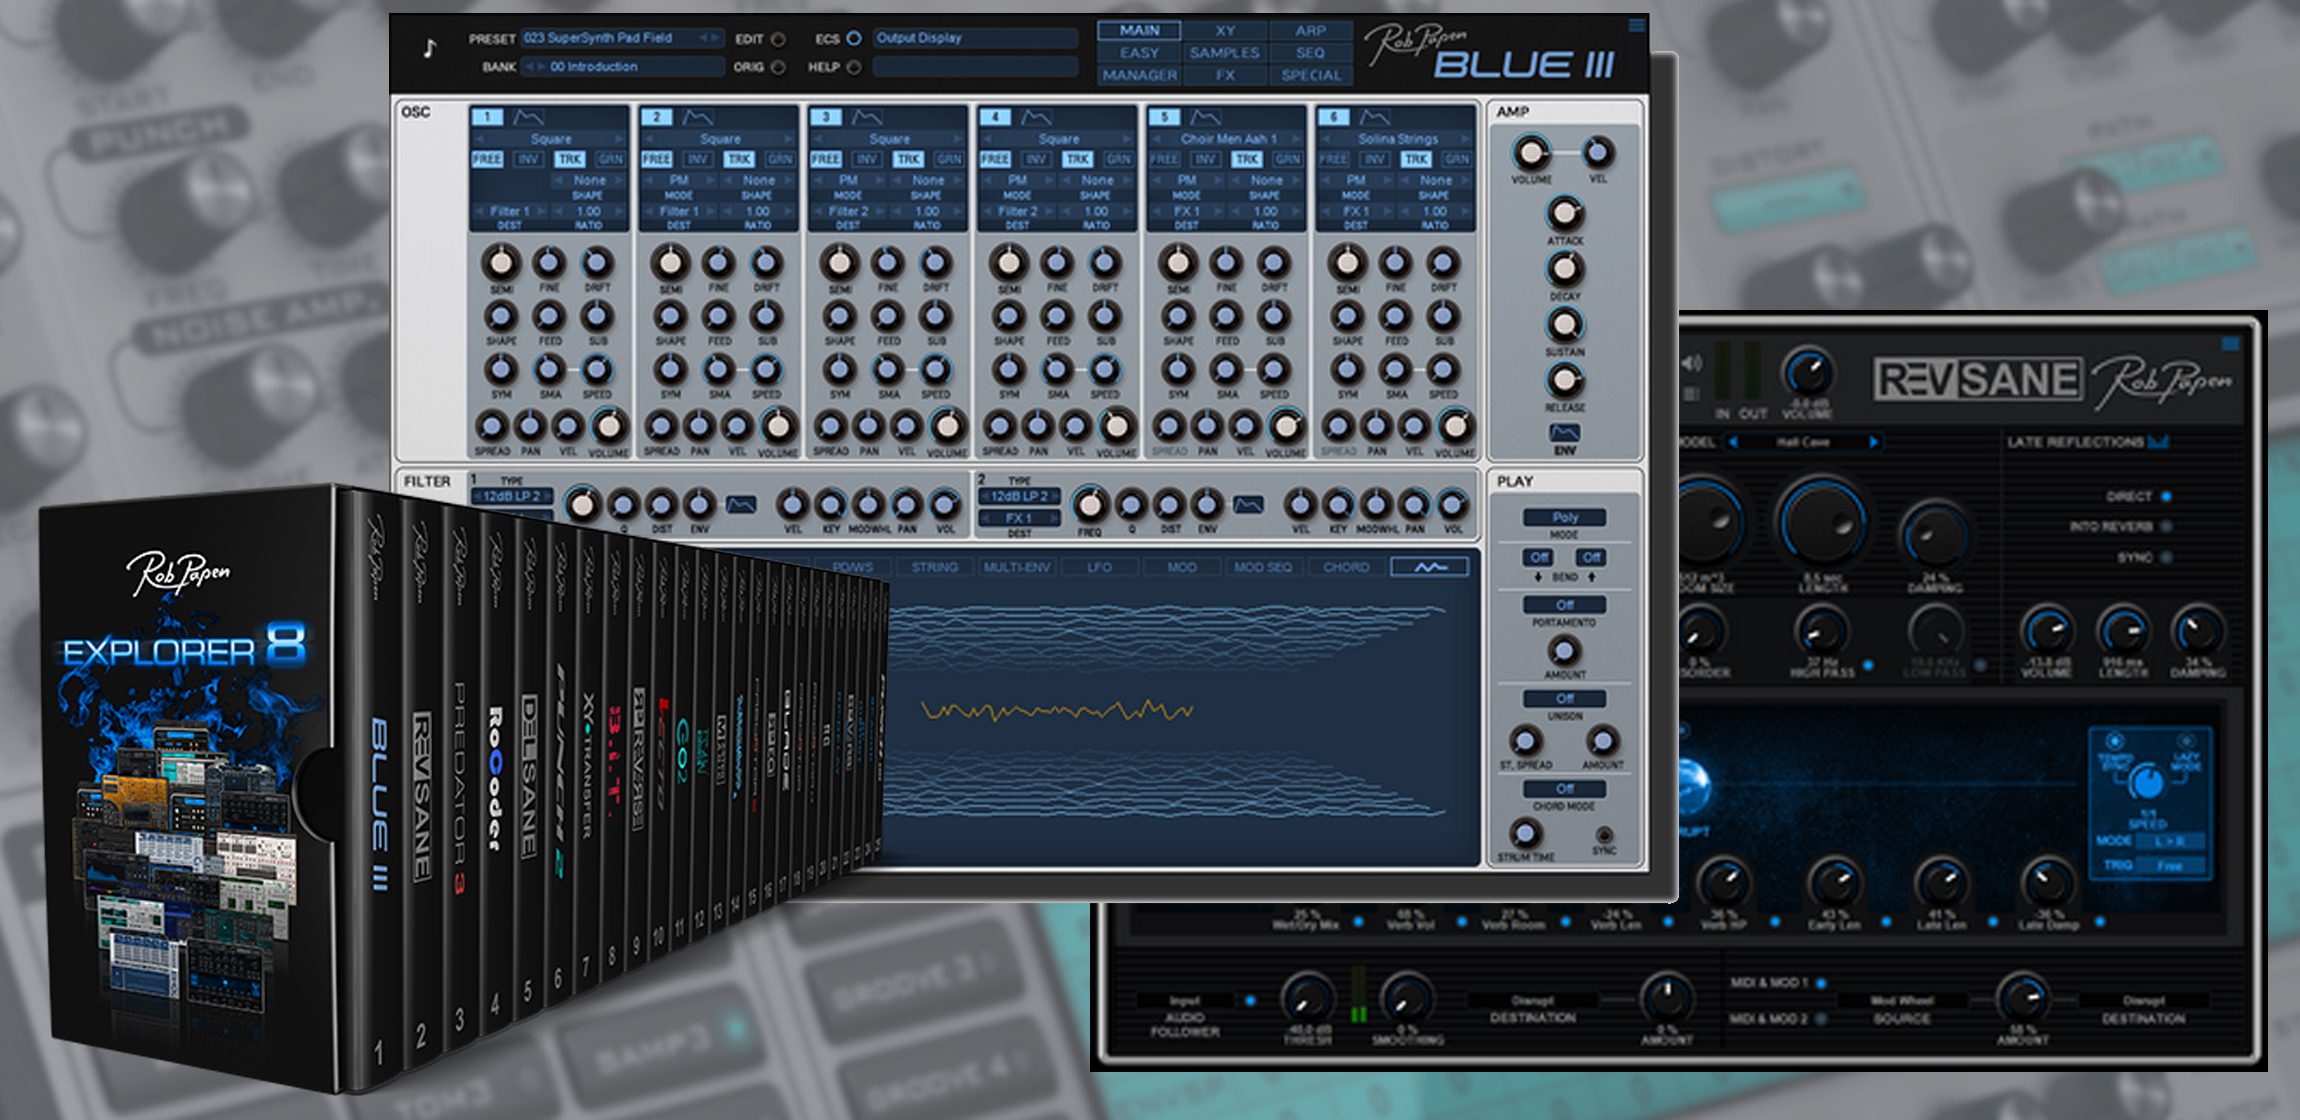Click Filter 2 envelope shape icon
2300x1120 pixels.
point(1248,505)
